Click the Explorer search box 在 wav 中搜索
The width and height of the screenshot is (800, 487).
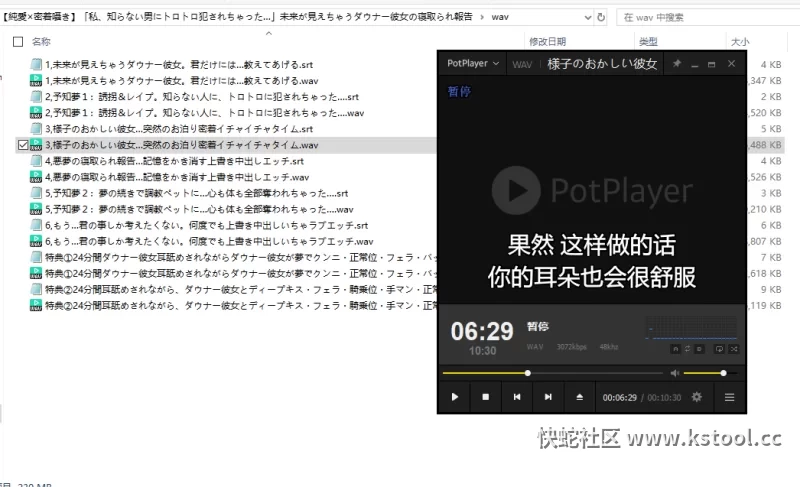click(x=709, y=17)
